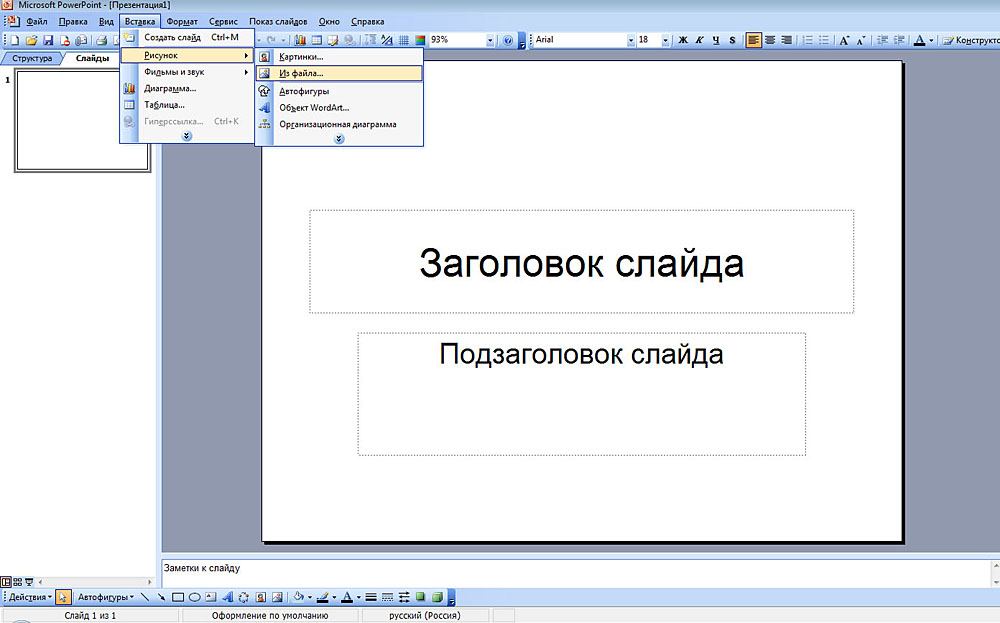Open the 93% zoom dropdown
The height and width of the screenshot is (623, 1000).
(490, 40)
